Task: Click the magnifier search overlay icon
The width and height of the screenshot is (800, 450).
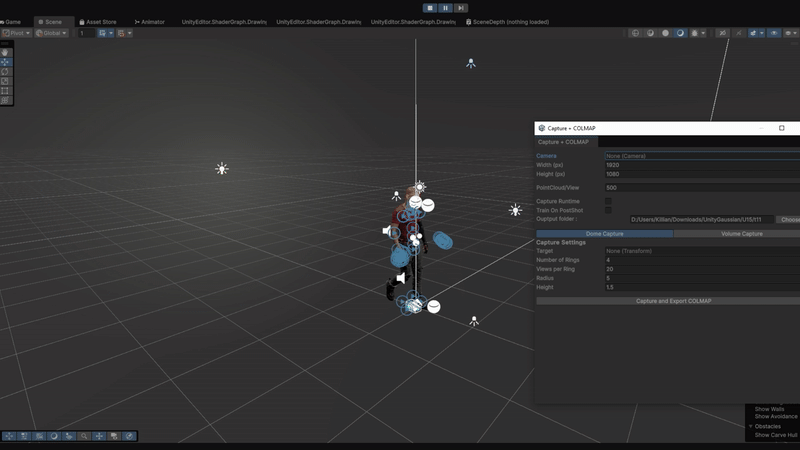Action: (84, 436)
